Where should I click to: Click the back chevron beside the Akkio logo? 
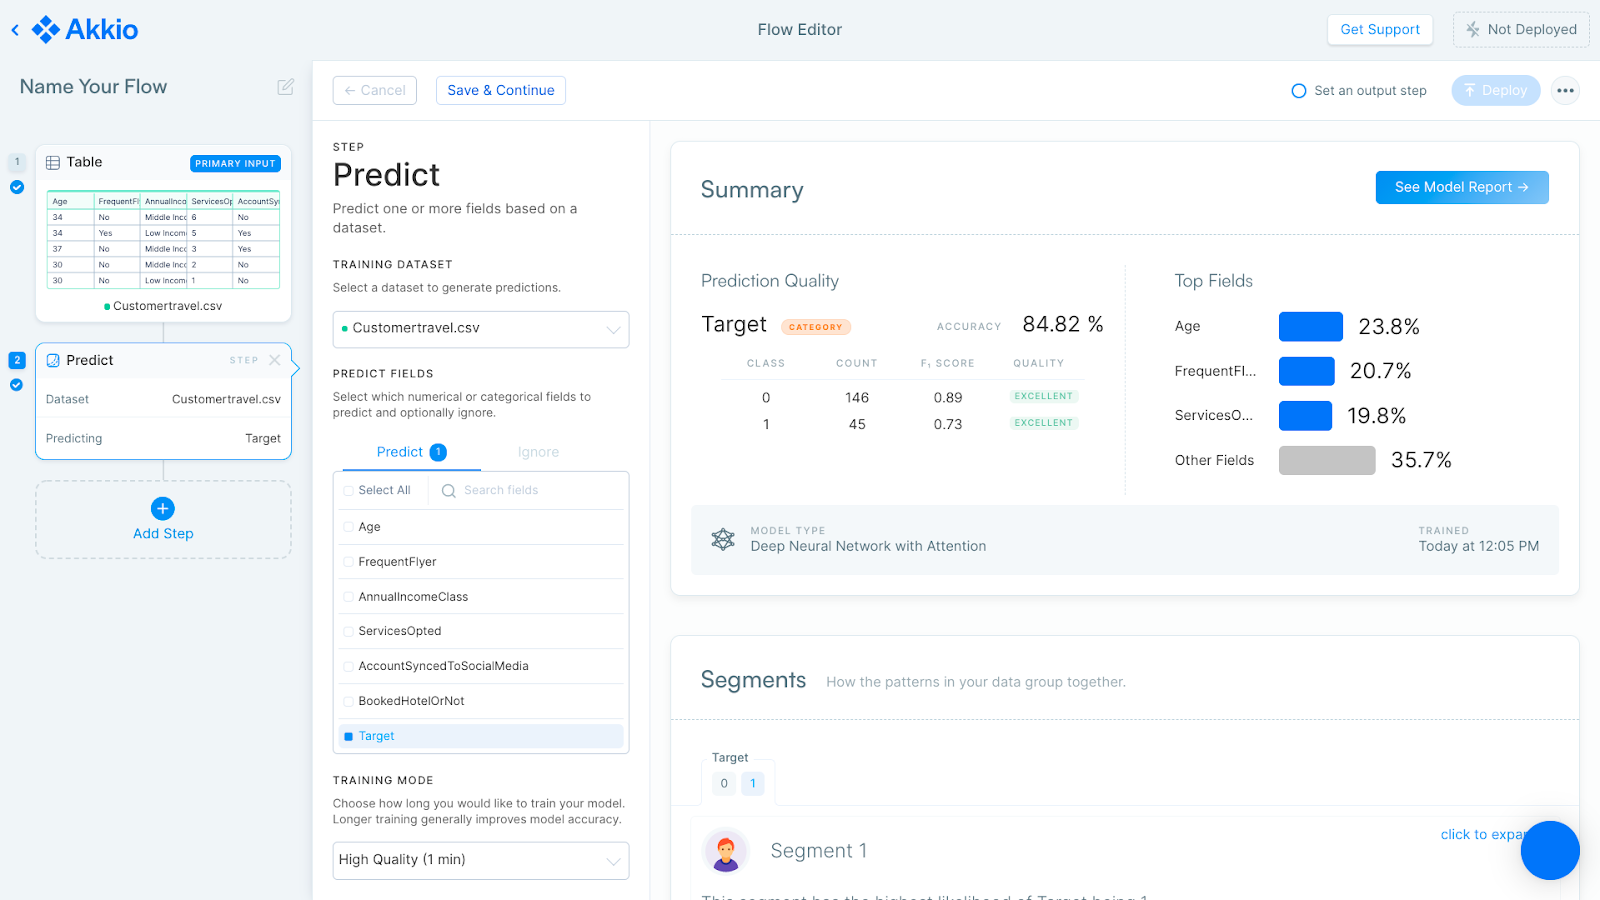pyautogui.click(x=14, y=29)
